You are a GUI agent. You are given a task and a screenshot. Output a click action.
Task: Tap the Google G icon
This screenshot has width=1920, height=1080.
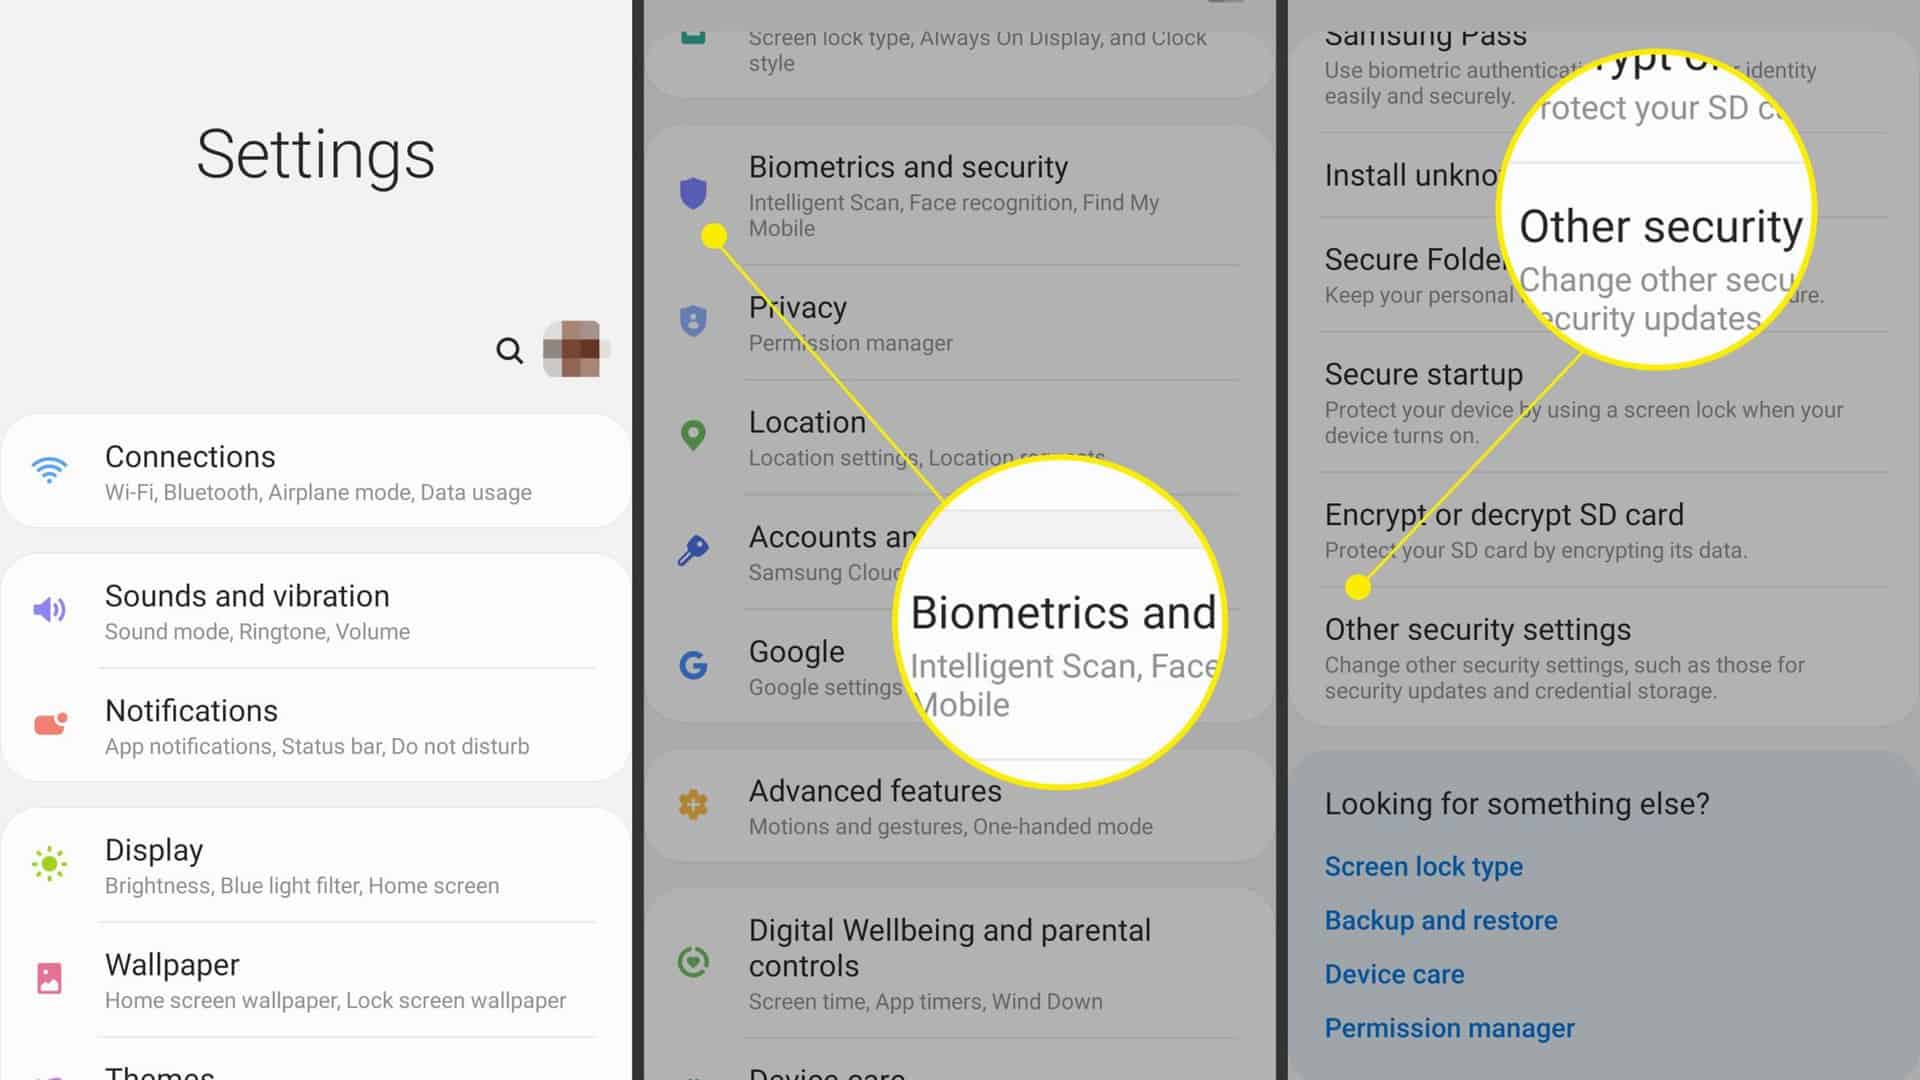(693, 665)
